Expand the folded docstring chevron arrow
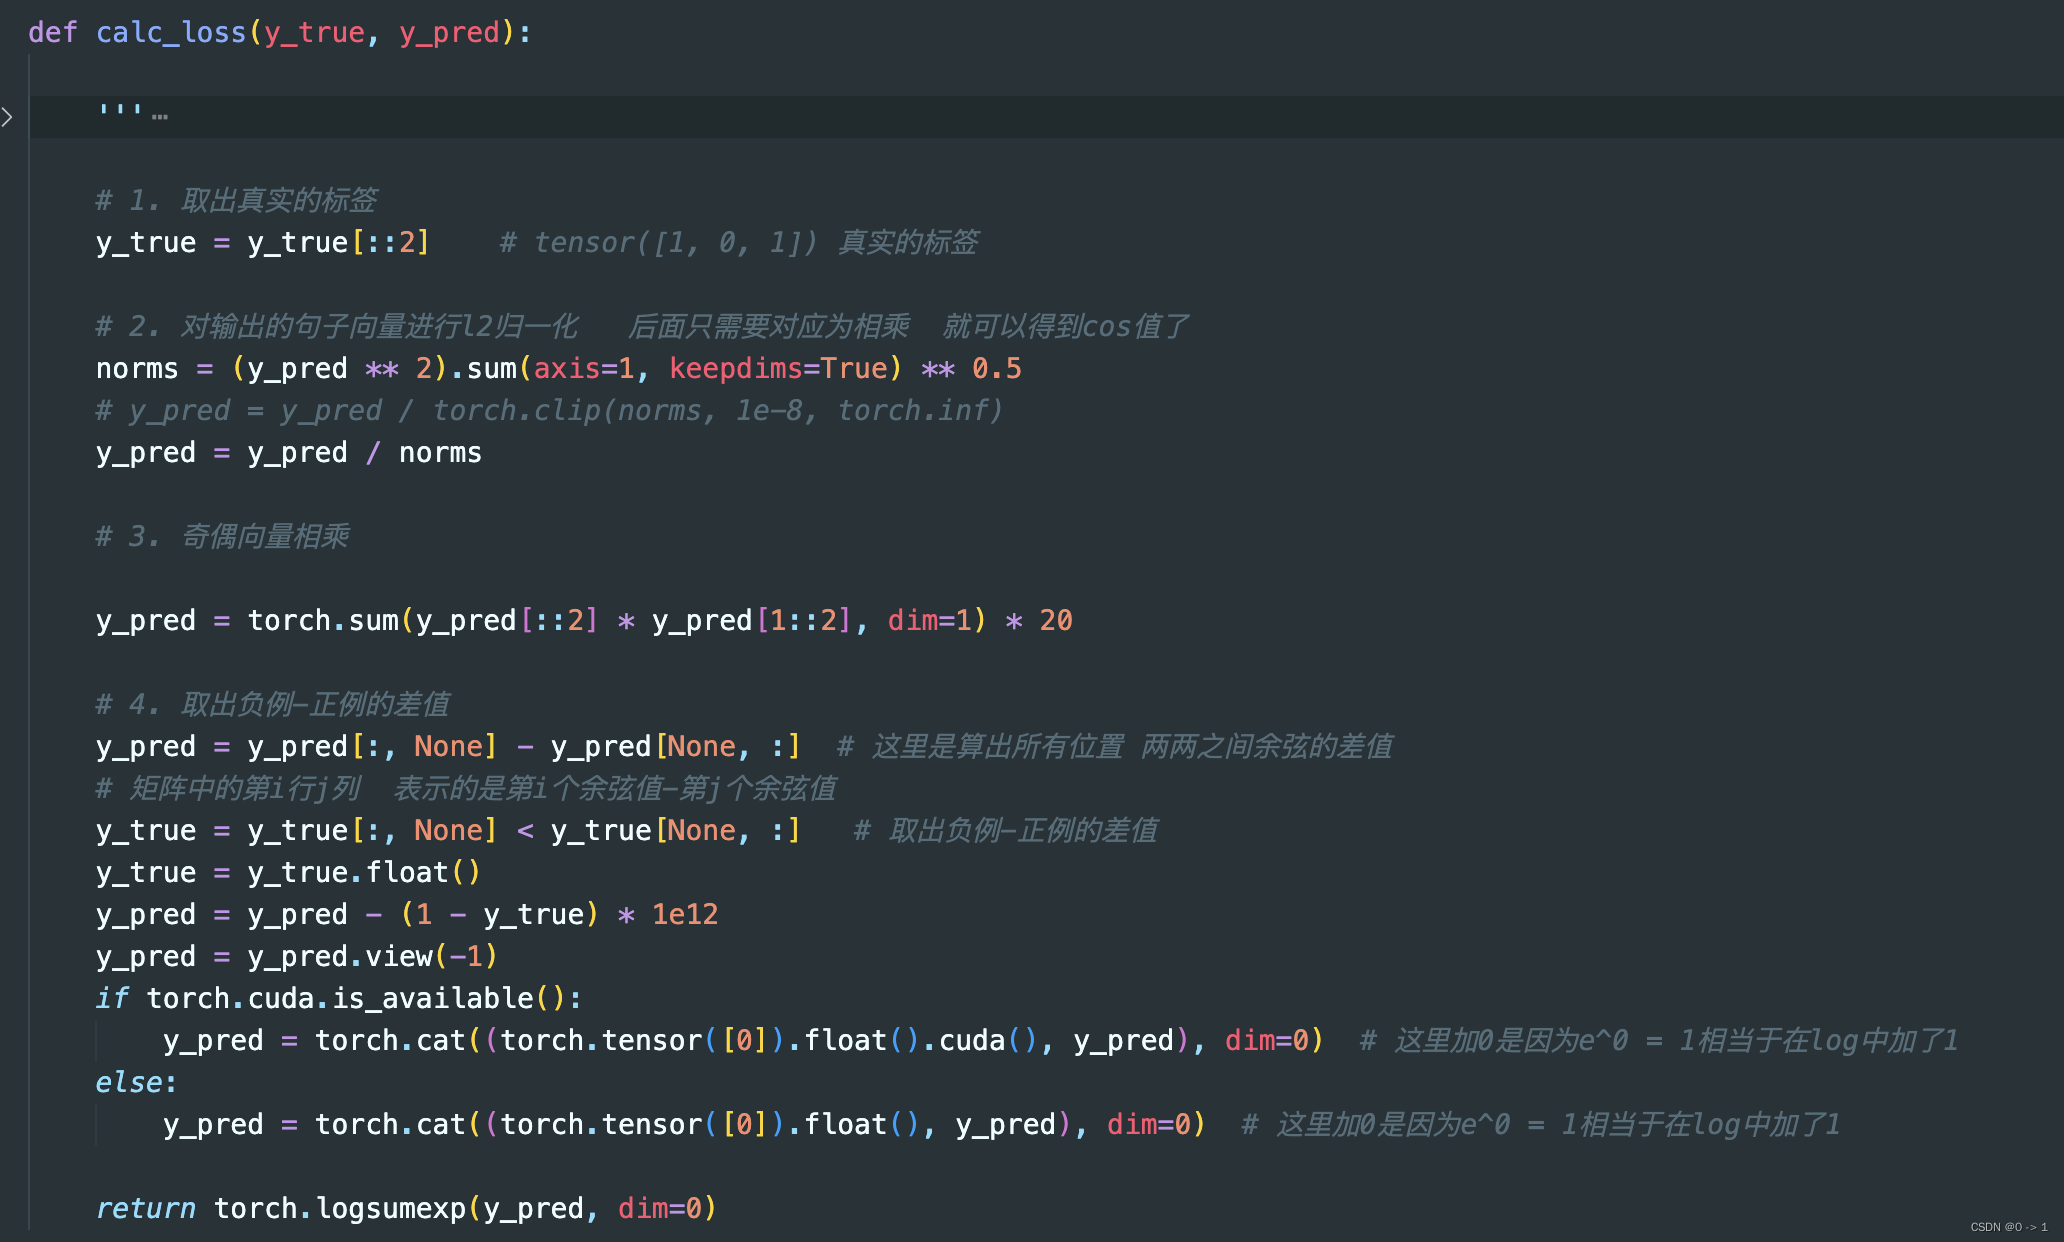2064x1242 pixels. (x=8, y=117)
